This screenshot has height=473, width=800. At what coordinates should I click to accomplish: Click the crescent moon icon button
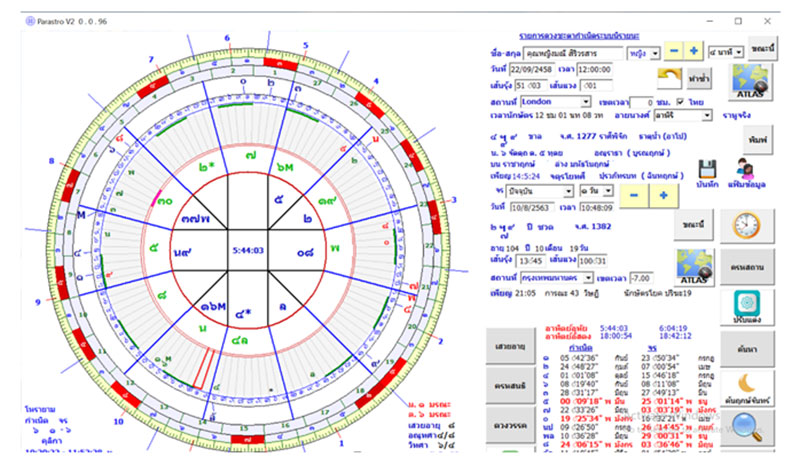coord(747,388)
